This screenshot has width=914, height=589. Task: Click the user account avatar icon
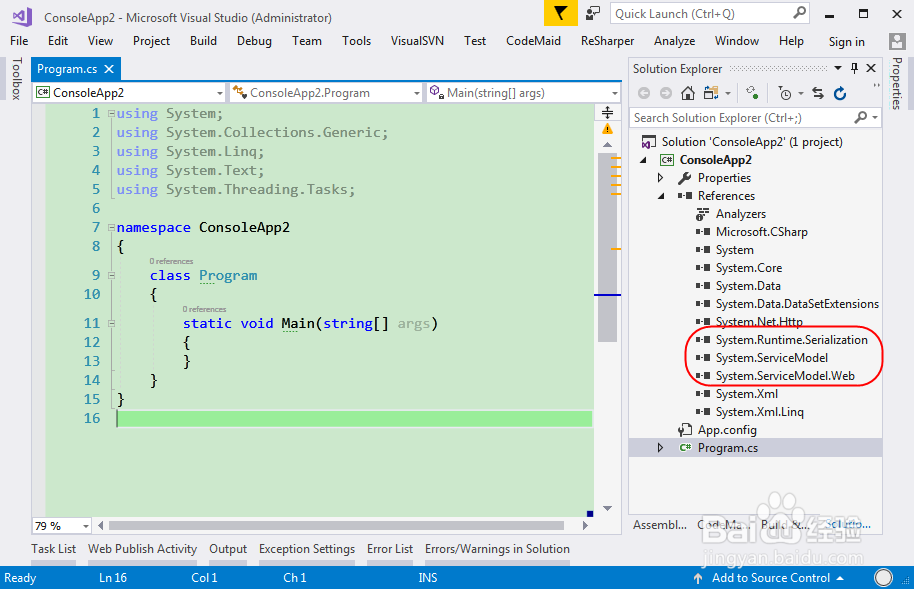click(x=897, y=41)
